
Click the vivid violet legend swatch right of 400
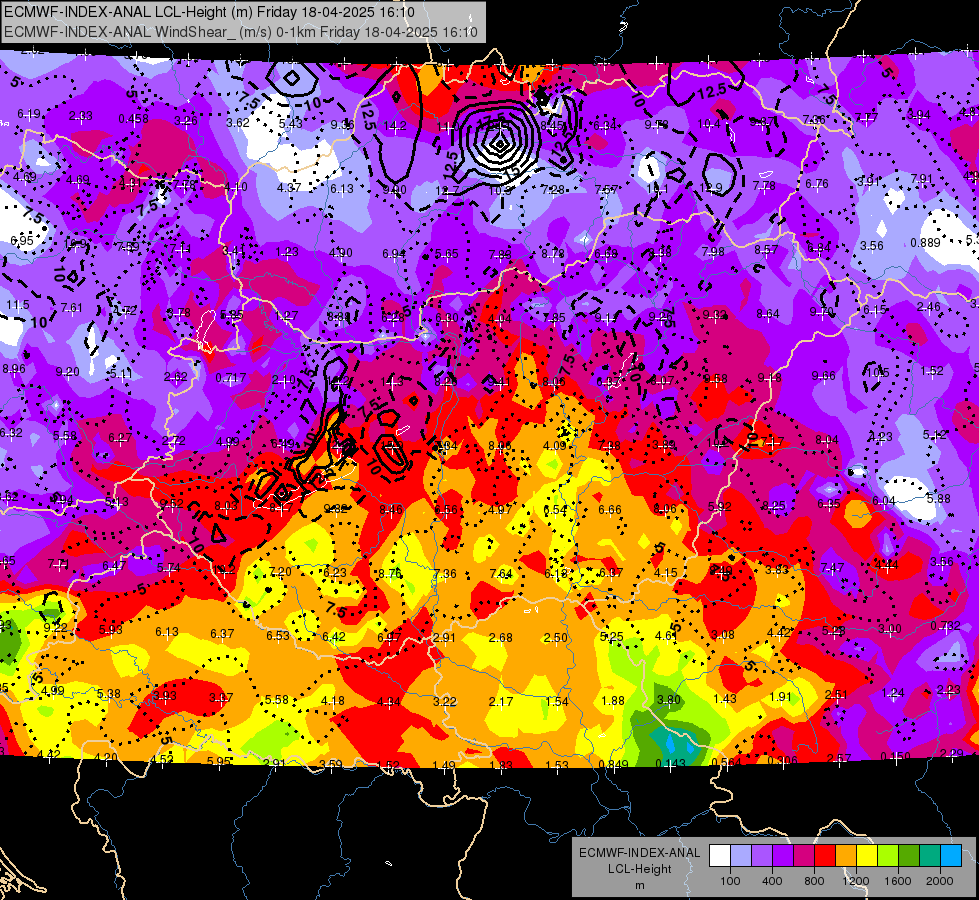[x=783, y=856]
